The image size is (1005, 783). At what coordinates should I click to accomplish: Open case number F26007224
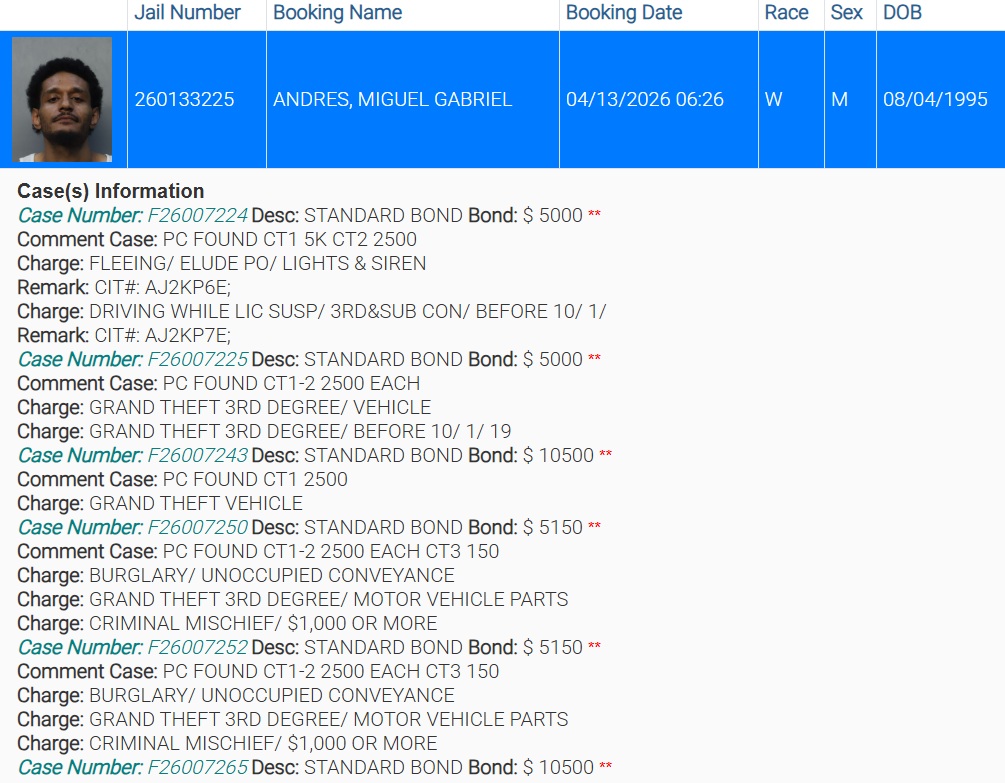(x=197, y=215)
